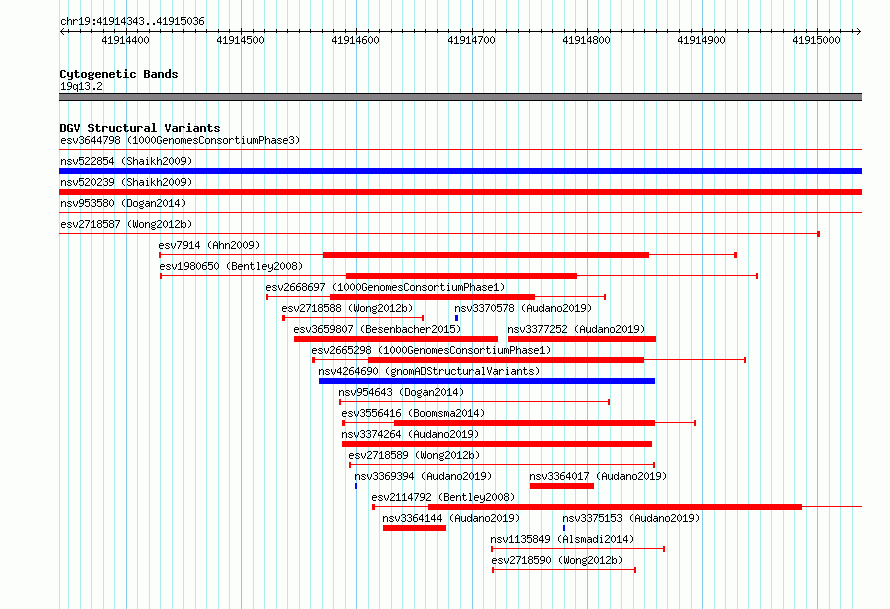The width and height of the screenshot is (890, 609).
Task: Open the last esv2718590 (Wong2012b) label
Action: pyautogui.click(x=557, y=560)
